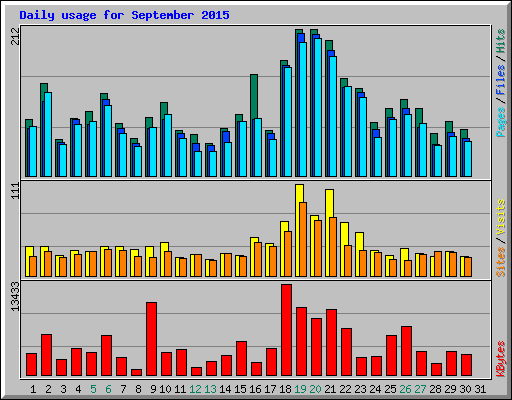This screenshot has width=512, height=400.
Task: Click green weekend day label 5
Action: [x=93, y=389]
